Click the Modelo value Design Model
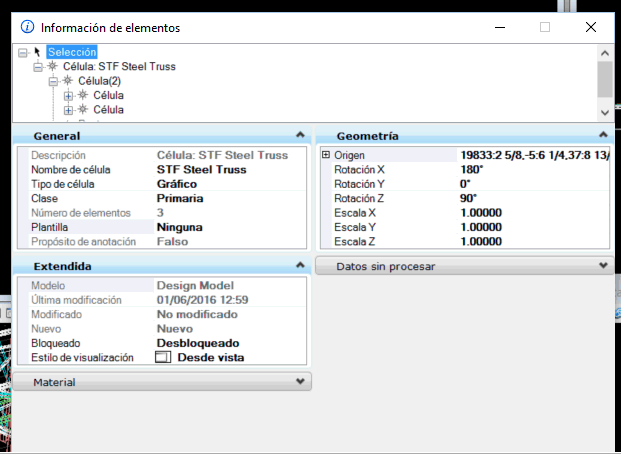 point(195,285)
